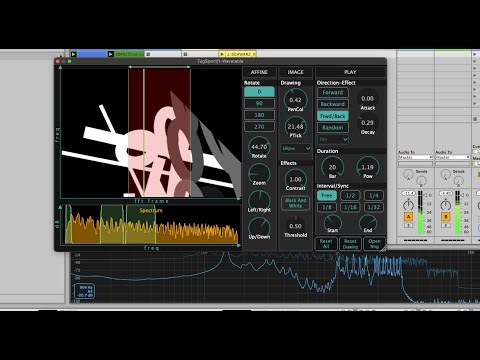Image resolution: width=480 pixels, height=360 pixels.
Task: Click the Open Img button
Action: click(374, 244)
